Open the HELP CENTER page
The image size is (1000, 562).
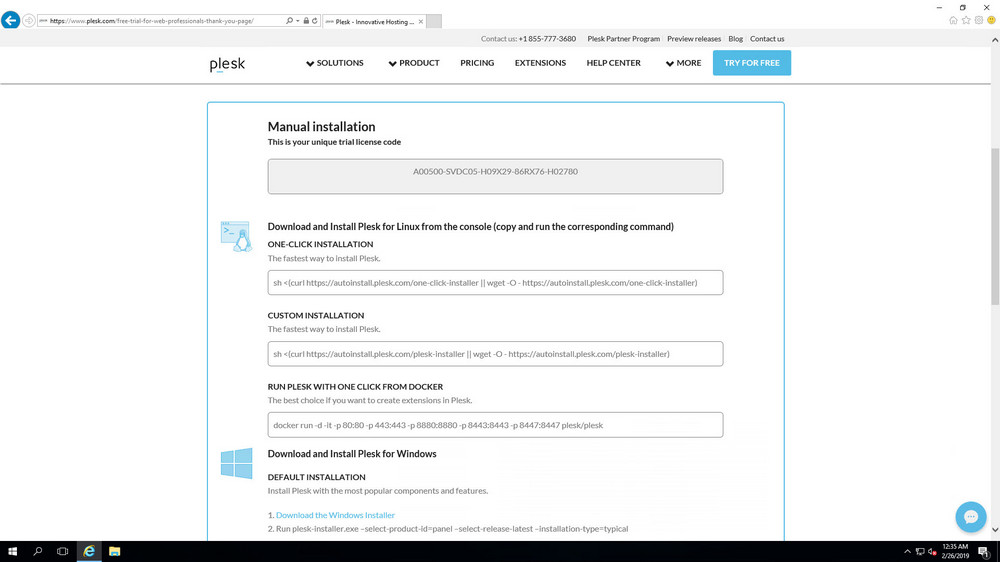pyautogui.click(x=614, y=63)
